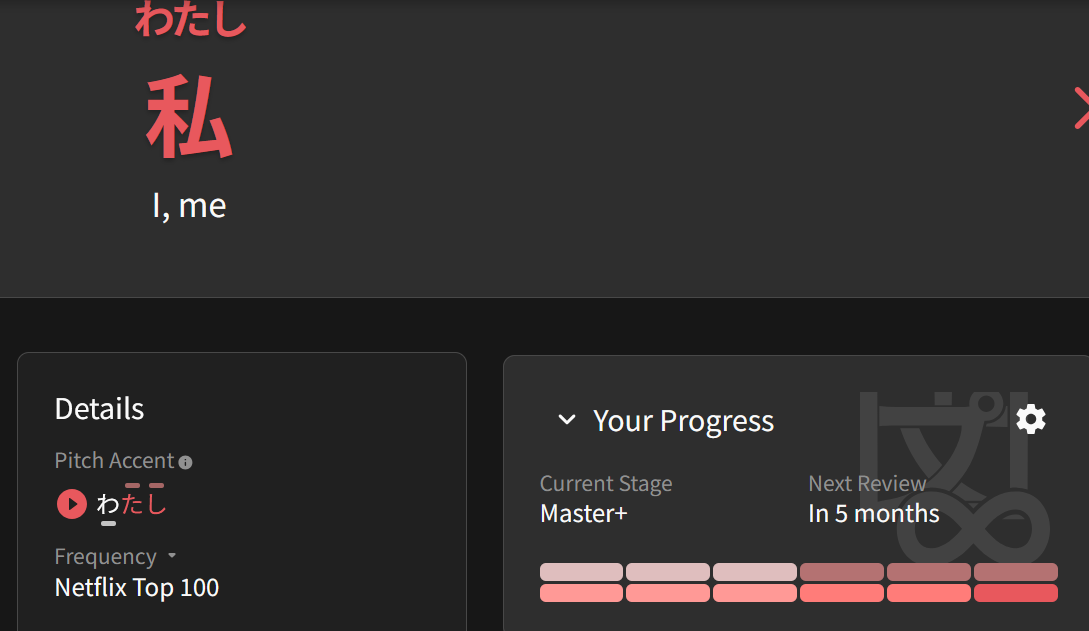Select the "I, me" meaning text
Image resolution: width=1089 pixels, height=631 pixels.
(189, 205)
